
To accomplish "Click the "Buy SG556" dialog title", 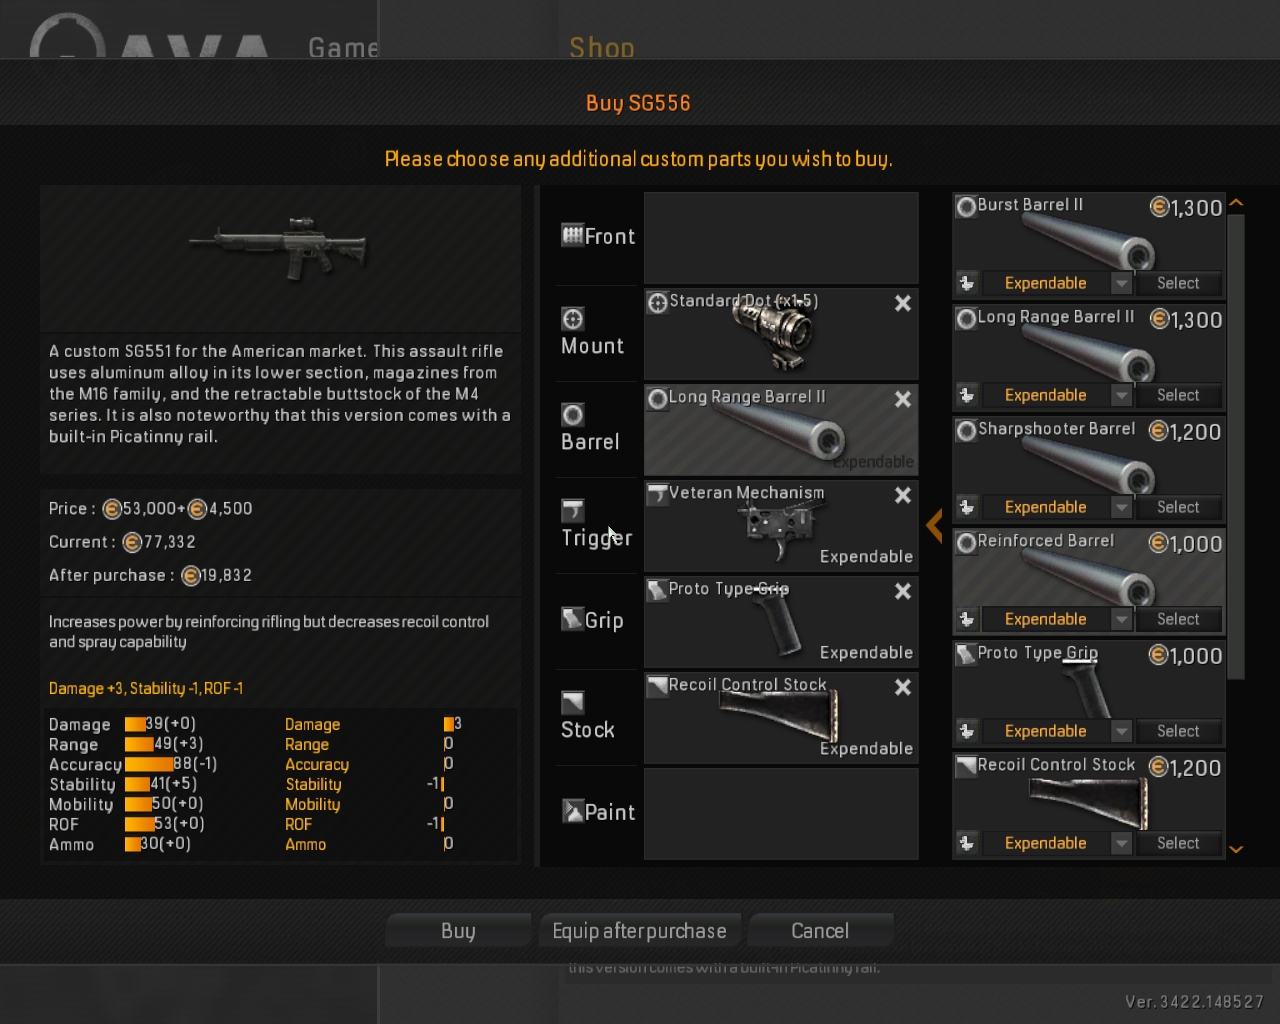I will pyautogui.click(x=638, y=103).
